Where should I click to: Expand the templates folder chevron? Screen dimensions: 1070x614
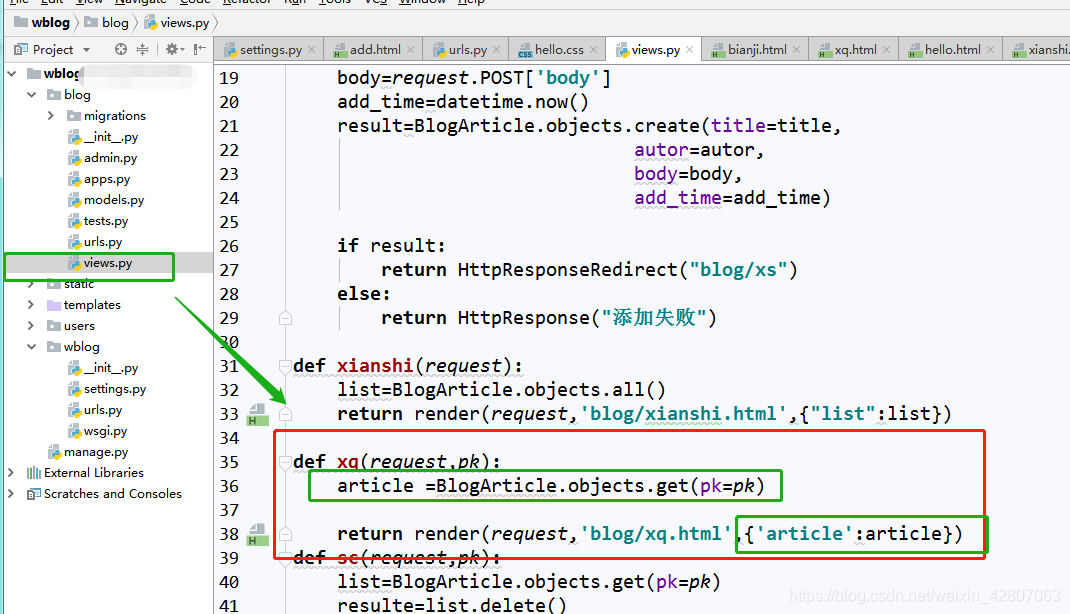click(31, 305)
